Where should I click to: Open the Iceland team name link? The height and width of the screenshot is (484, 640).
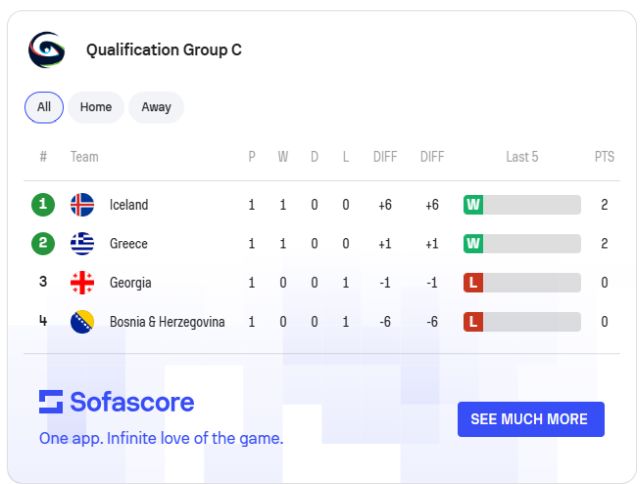coord(129,205)
